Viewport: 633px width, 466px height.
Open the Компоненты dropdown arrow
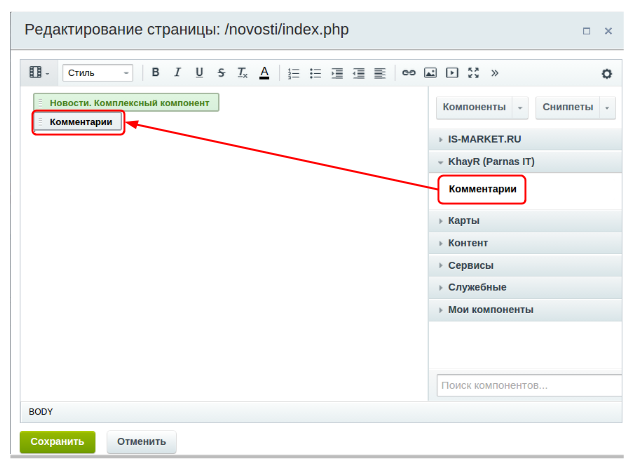coord(520,107)
